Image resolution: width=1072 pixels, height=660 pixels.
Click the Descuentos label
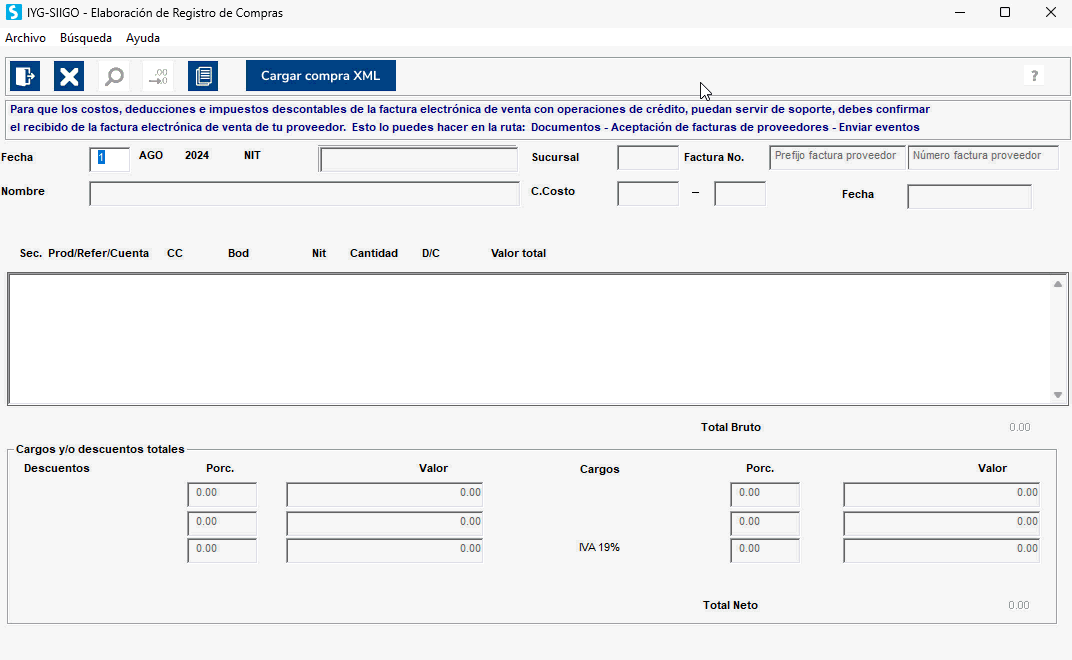(x=57, y=468)
